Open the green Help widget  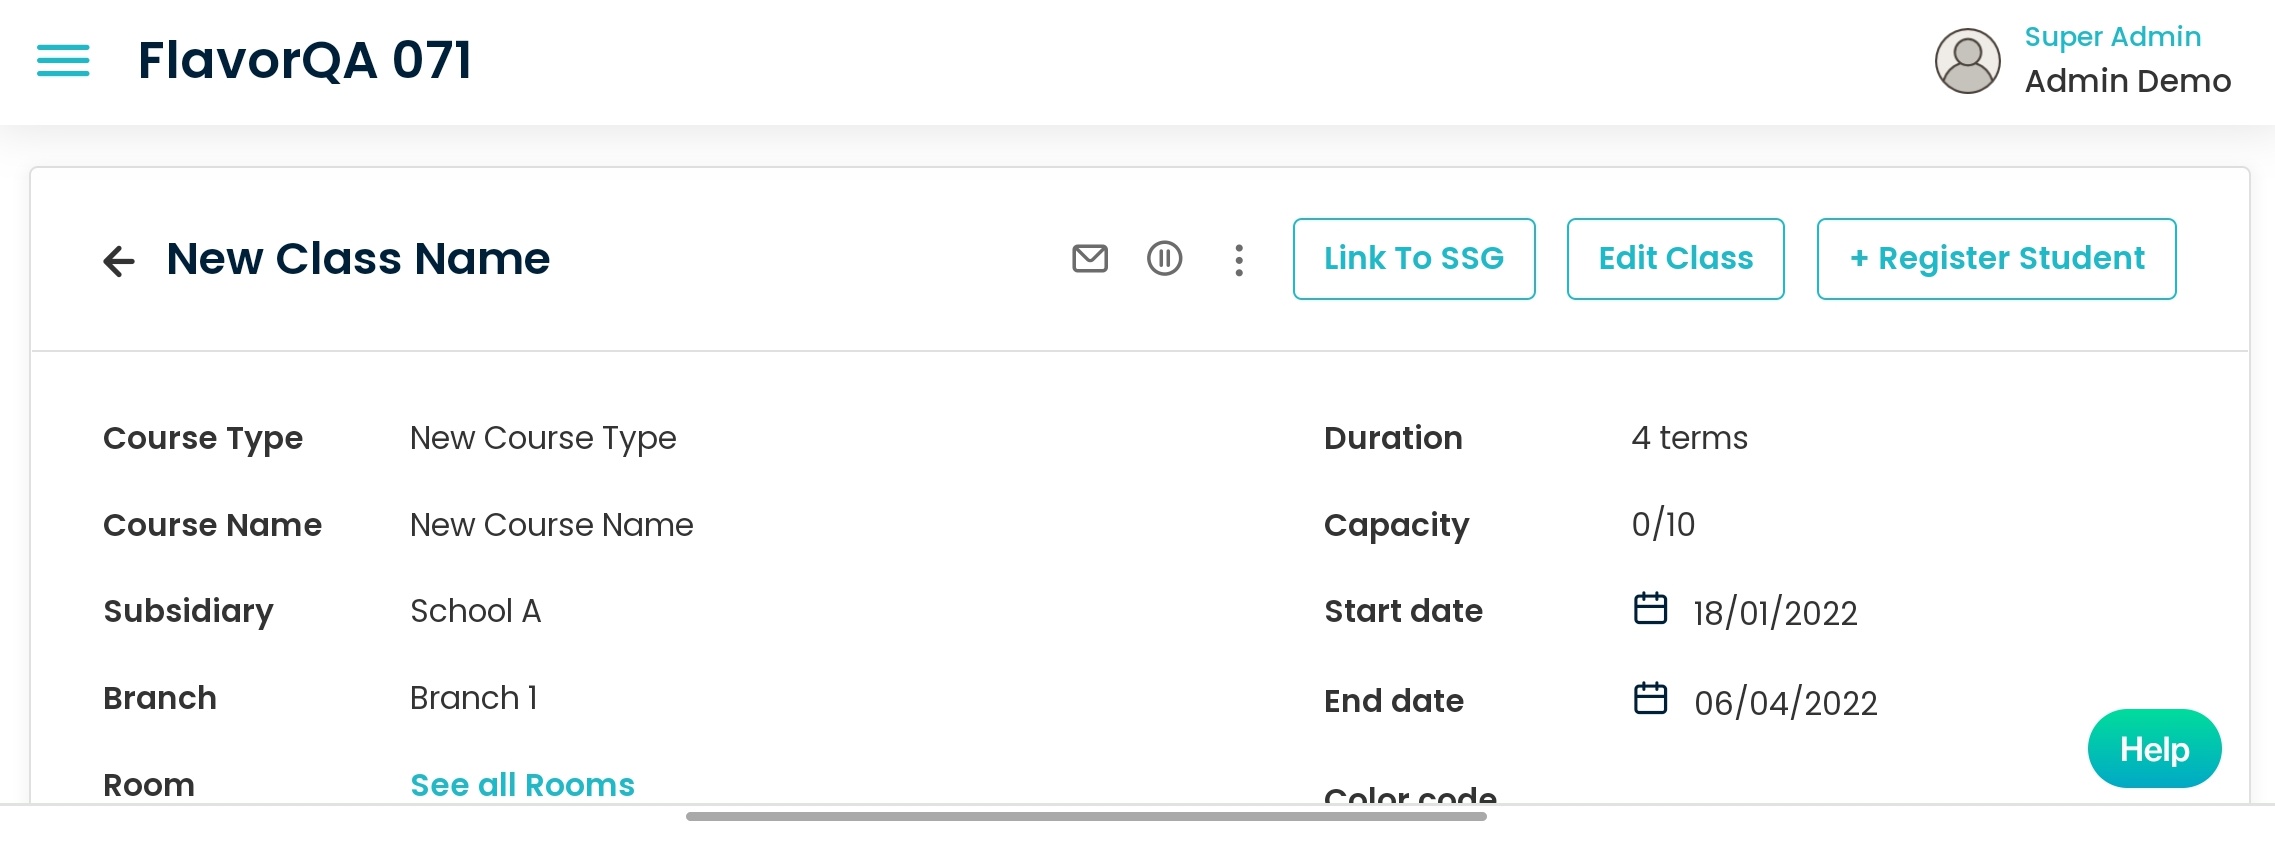point(2154,749)
